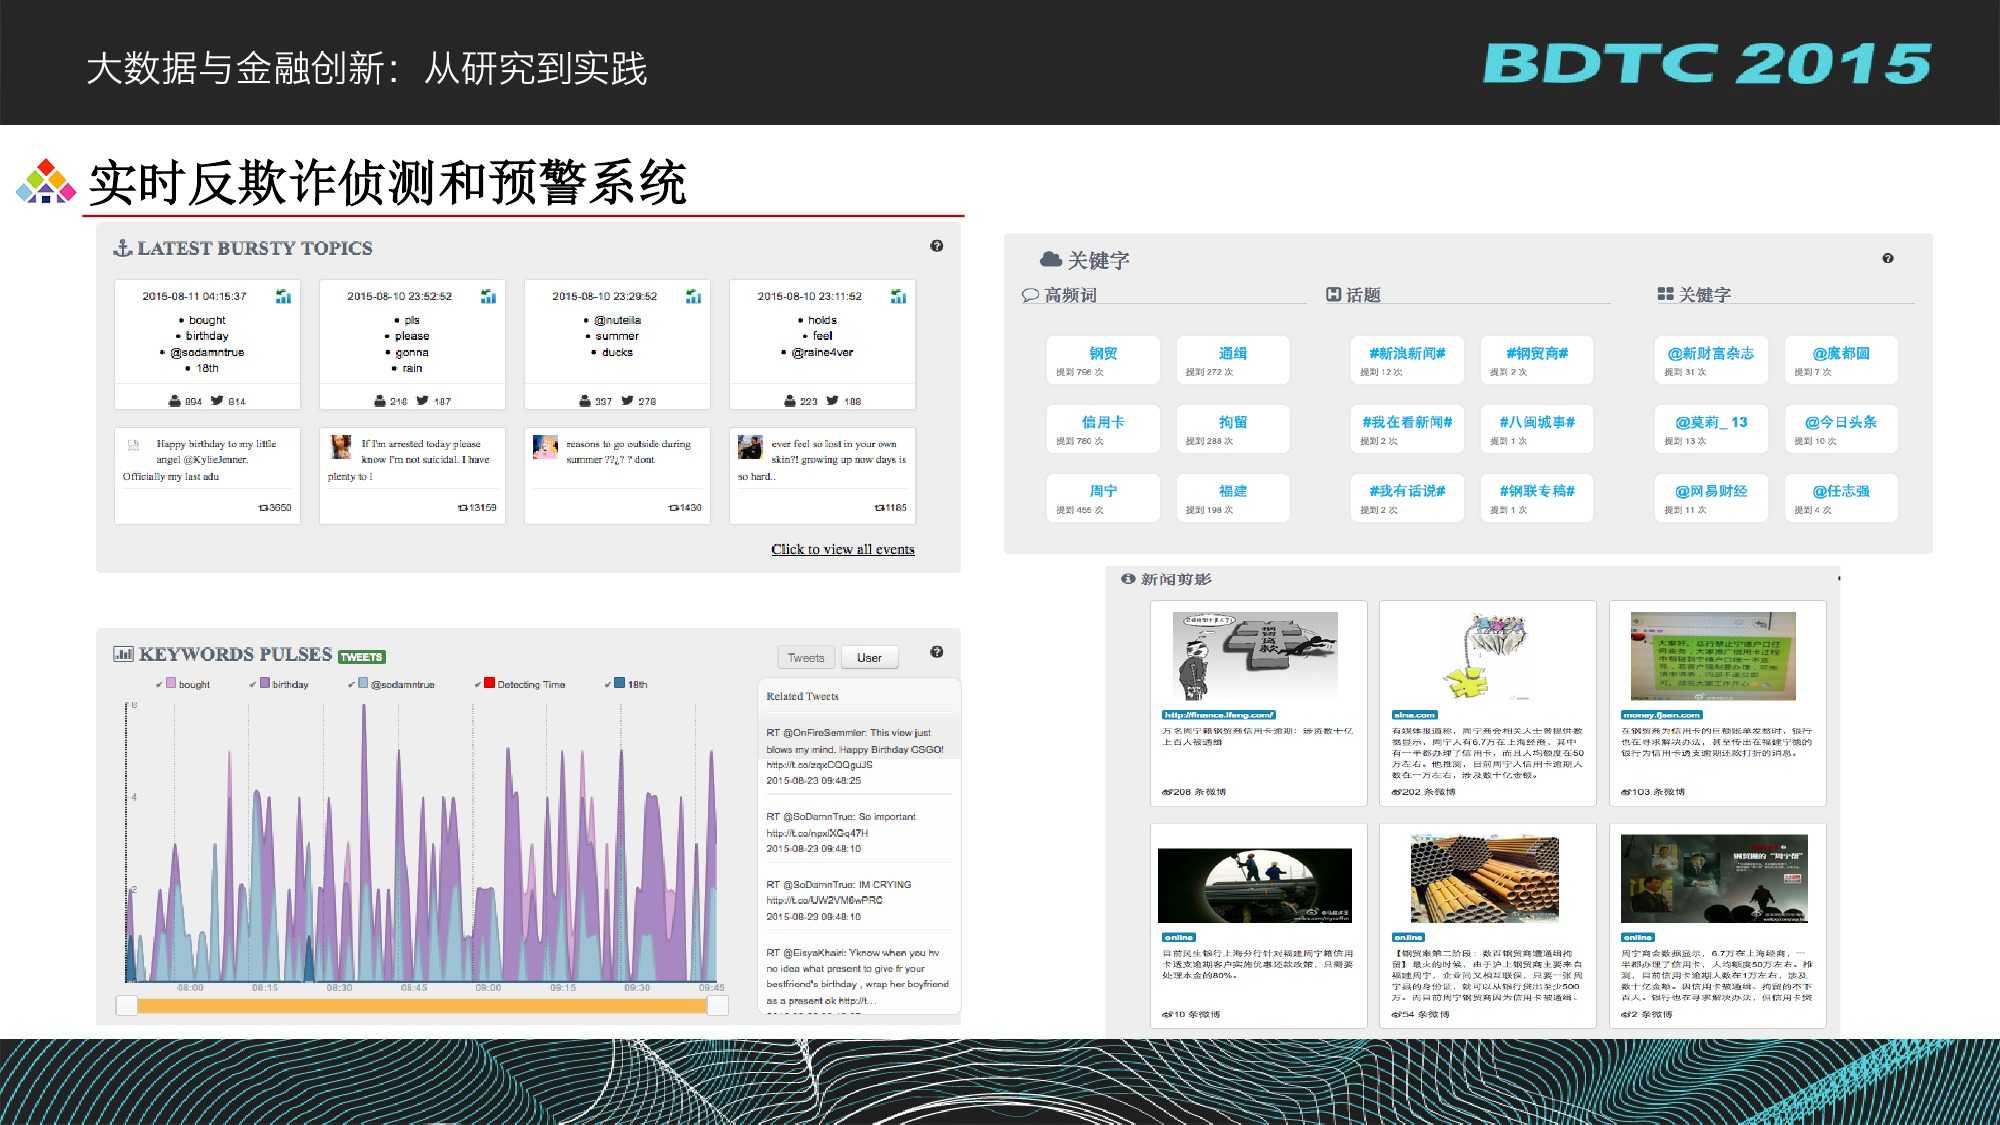Switch to the Tweets tab
The height and width of the screenshot is (1125, 2000).
805,658
